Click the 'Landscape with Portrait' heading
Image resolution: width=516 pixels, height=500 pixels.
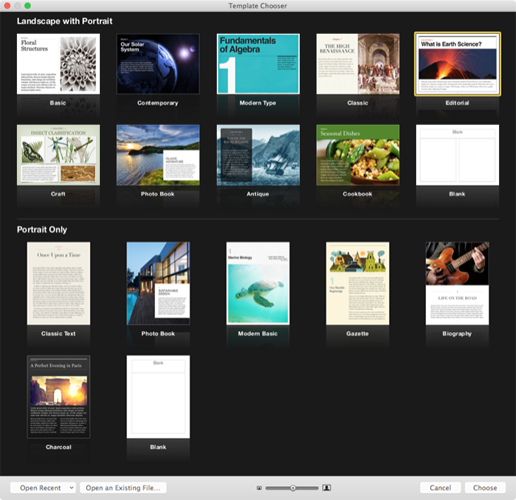pyautogui.click(x=65, y=21)
